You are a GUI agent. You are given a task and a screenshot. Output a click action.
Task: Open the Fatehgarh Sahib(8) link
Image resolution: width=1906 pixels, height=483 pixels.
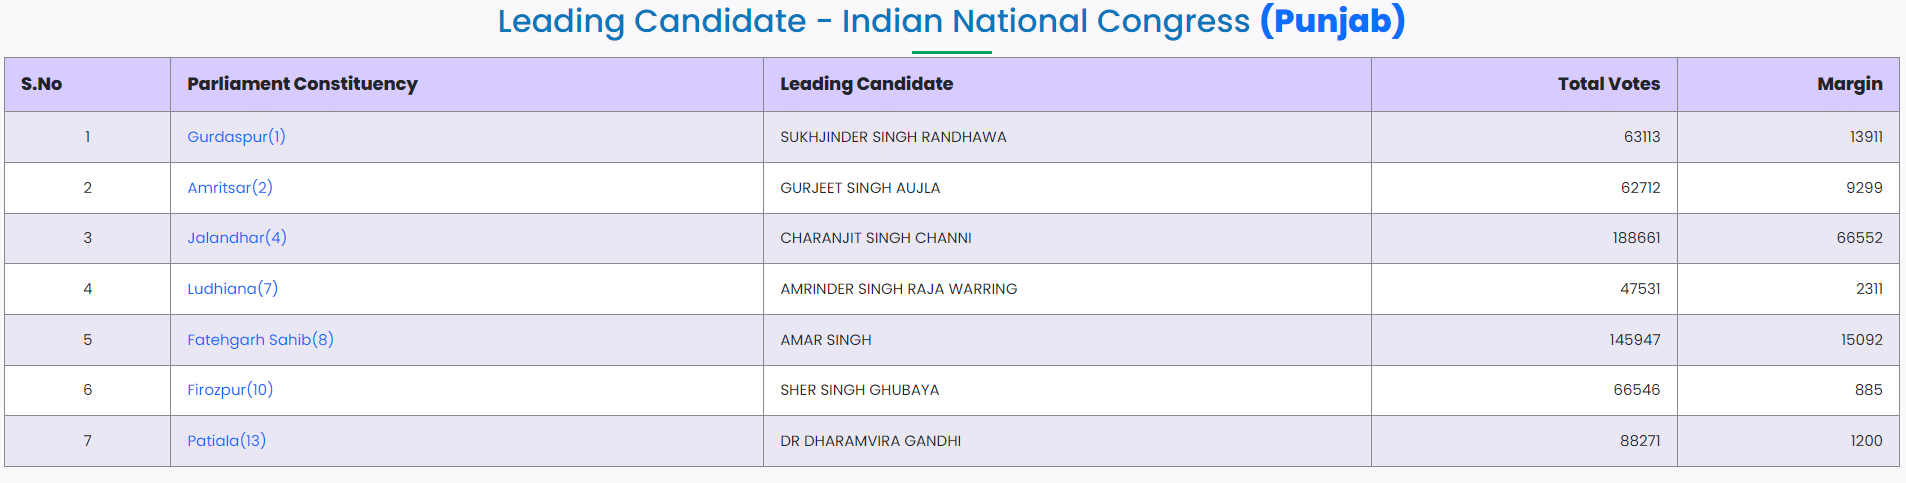pos(260,340)
